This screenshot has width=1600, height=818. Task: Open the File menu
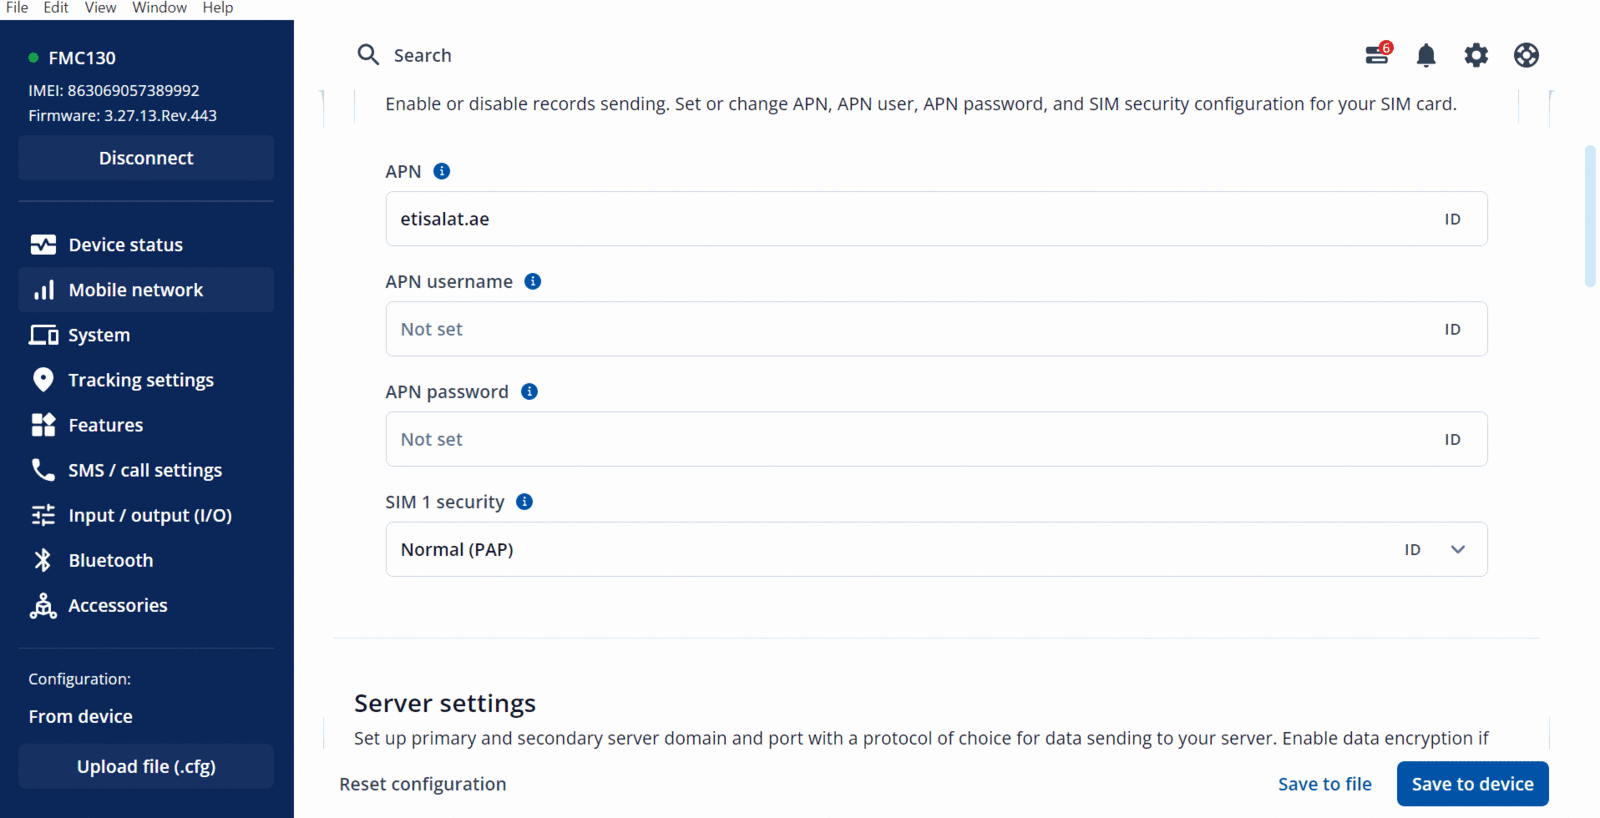click(x=17, y=8)
